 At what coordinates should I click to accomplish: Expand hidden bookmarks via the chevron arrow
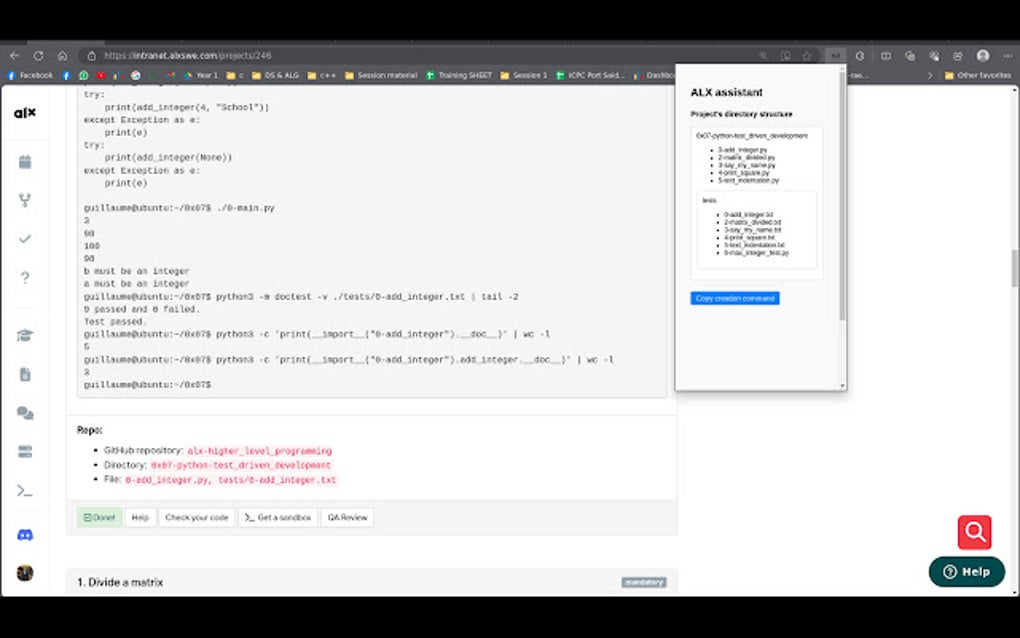[x=929, y=74]
